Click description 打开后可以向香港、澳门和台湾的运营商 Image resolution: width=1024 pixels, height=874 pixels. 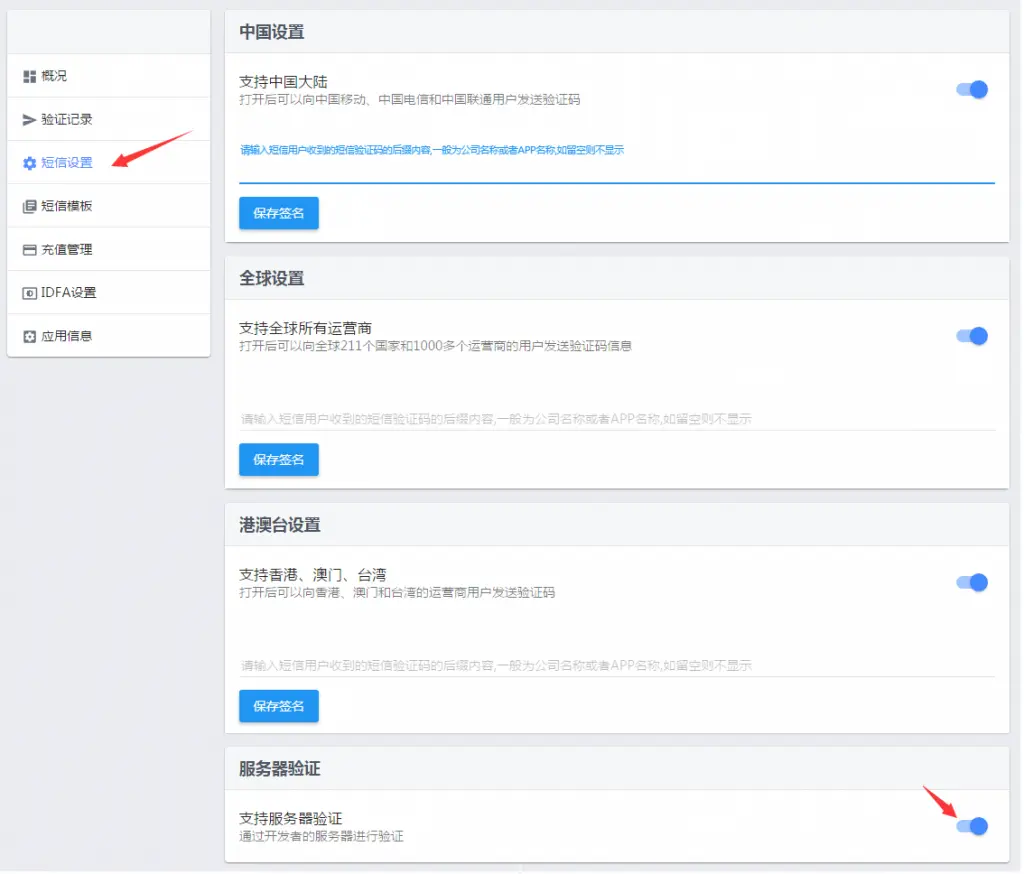(x=397, y=592)
